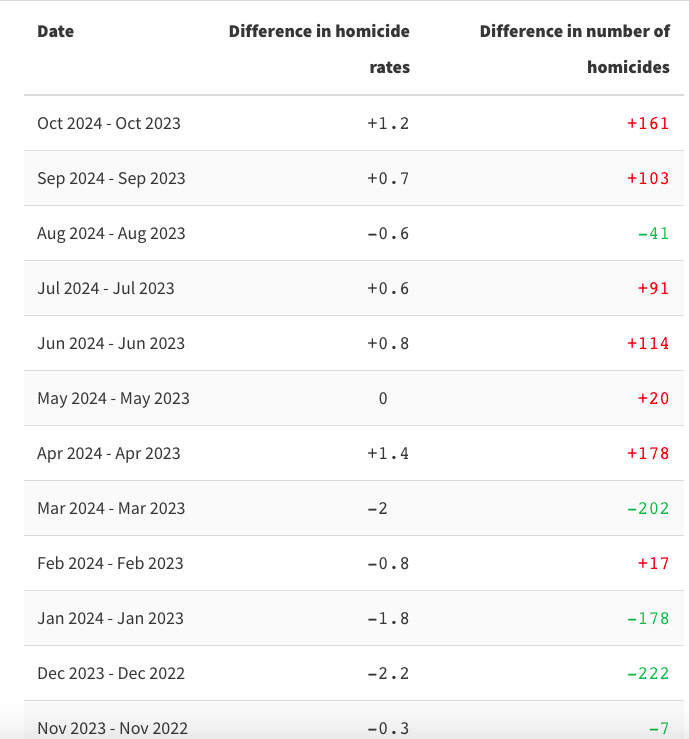This screenshot has width=689, height=739.
Task: Click the +103 value for September
Action: 648,179
